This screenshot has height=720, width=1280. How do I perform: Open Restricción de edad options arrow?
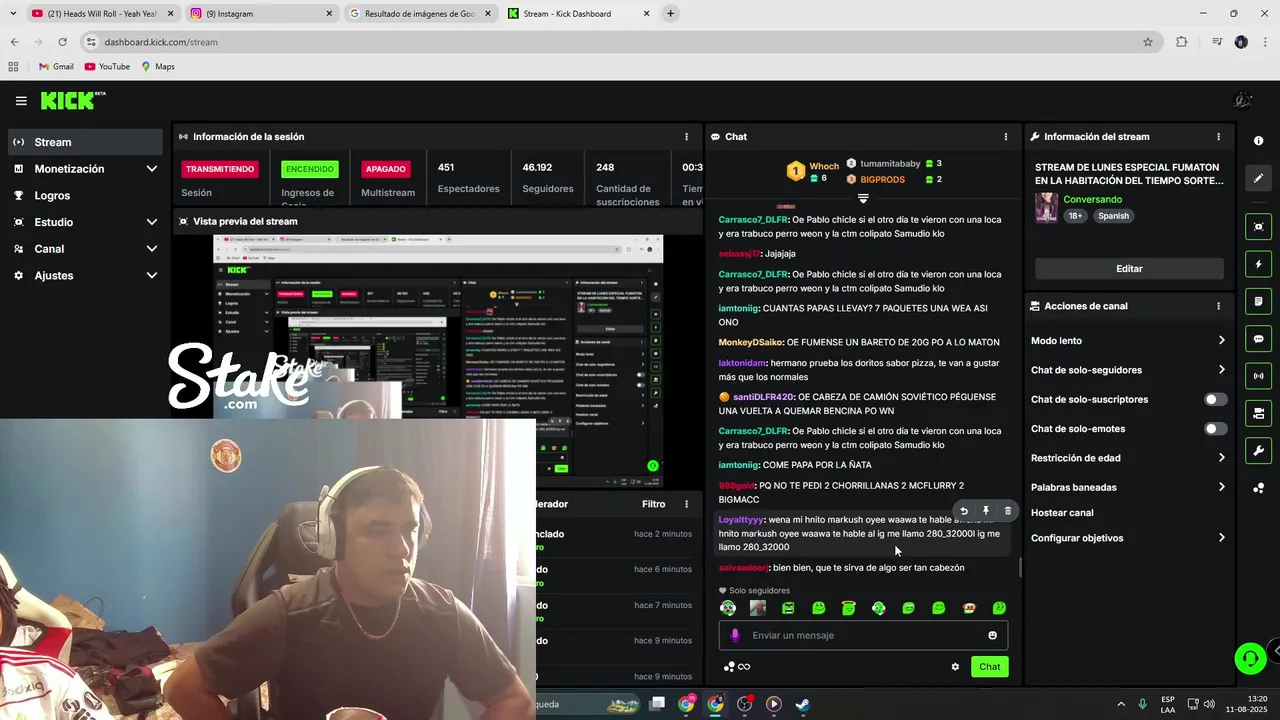point(1221,458)
